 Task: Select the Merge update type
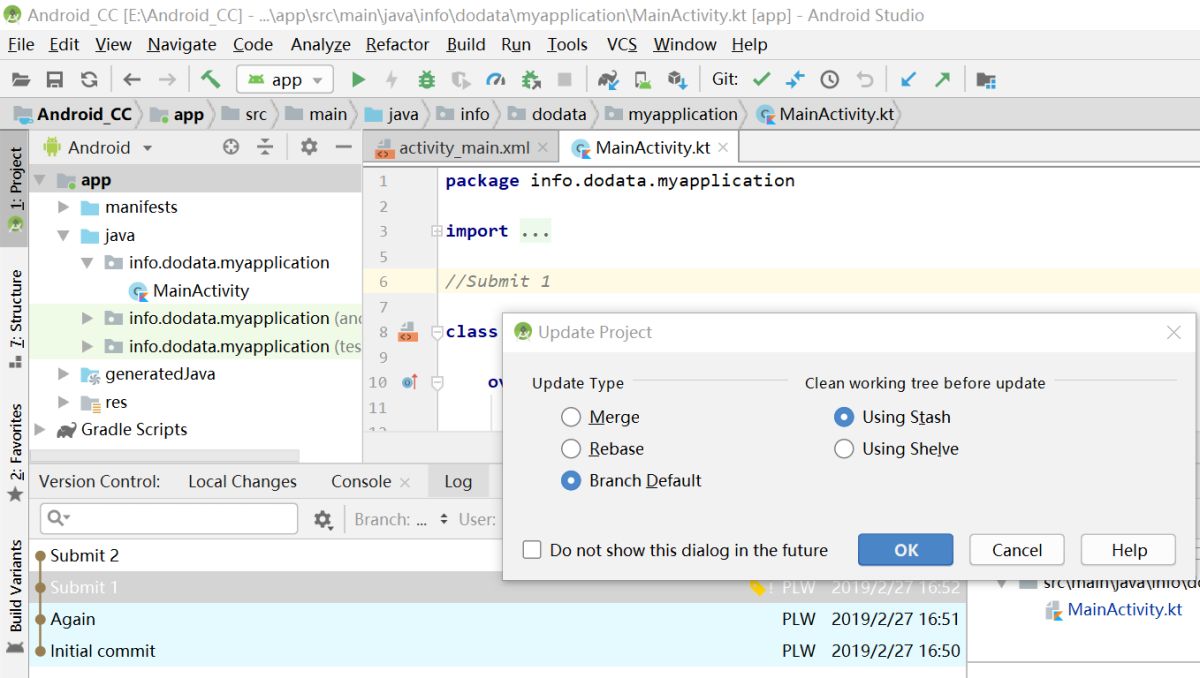(571, 417)
